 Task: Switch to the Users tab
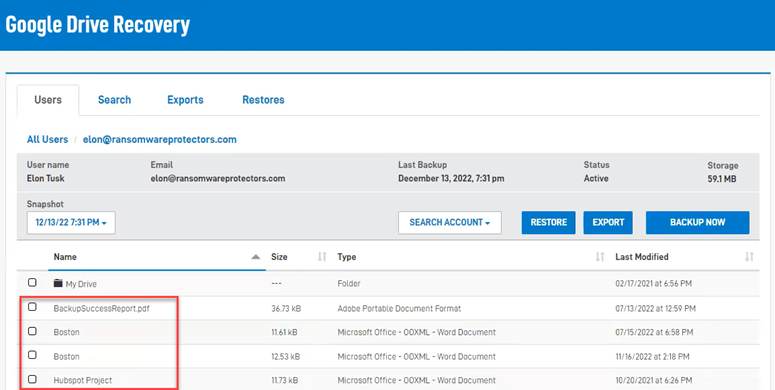(48, 100)
